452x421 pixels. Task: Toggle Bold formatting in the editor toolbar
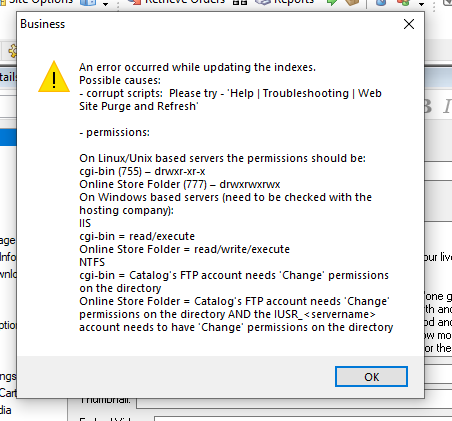(428, 106)
